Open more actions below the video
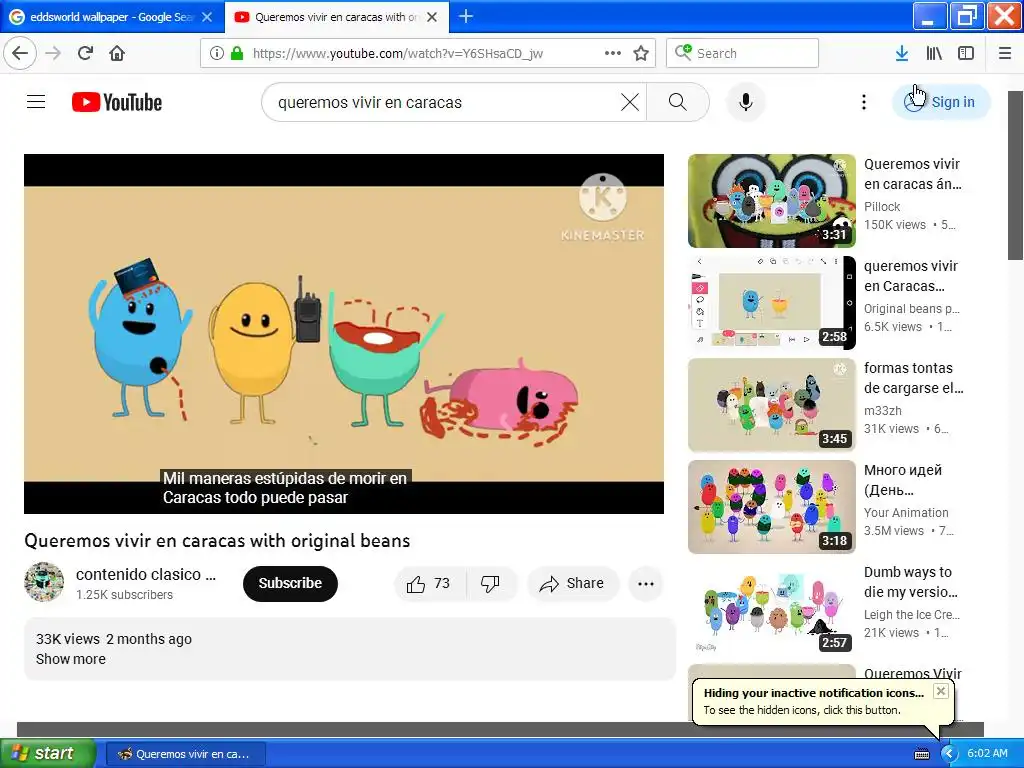 click(646, 583)
